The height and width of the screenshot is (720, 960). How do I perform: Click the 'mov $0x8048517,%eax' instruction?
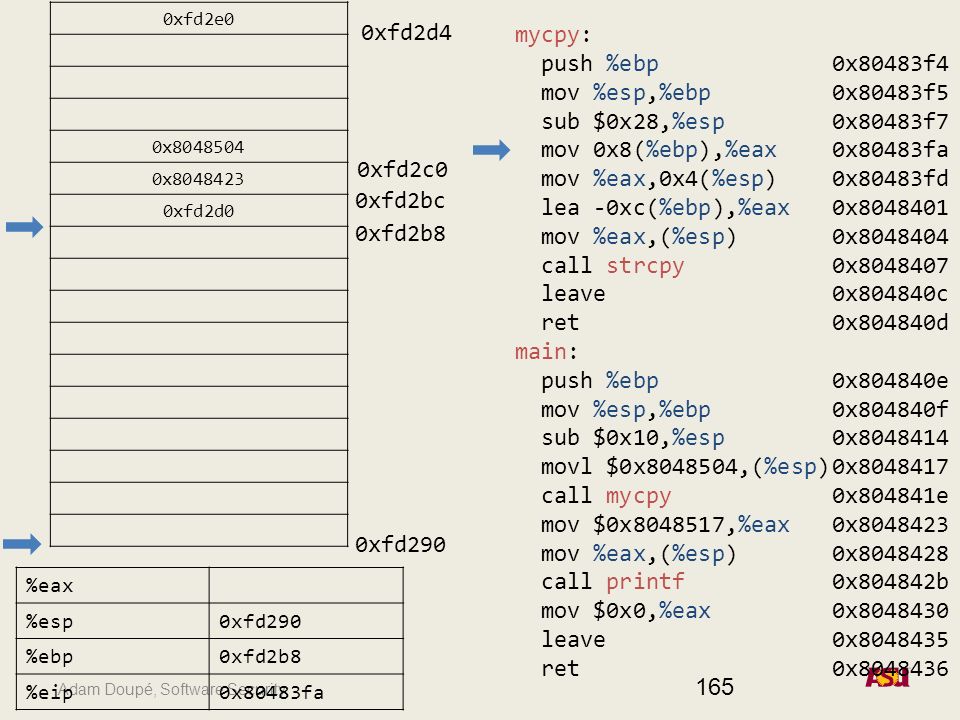point(665,525)
